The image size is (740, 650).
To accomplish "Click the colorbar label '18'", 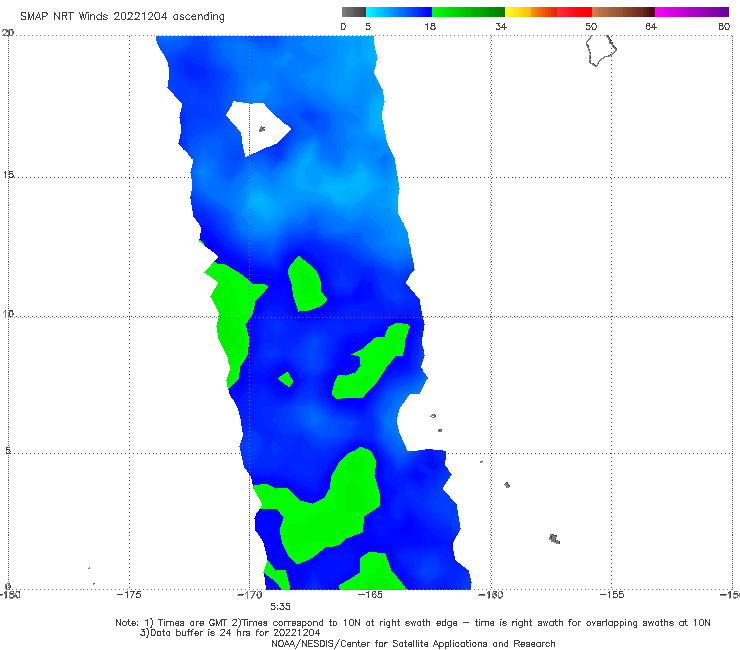I will [430, 26].
